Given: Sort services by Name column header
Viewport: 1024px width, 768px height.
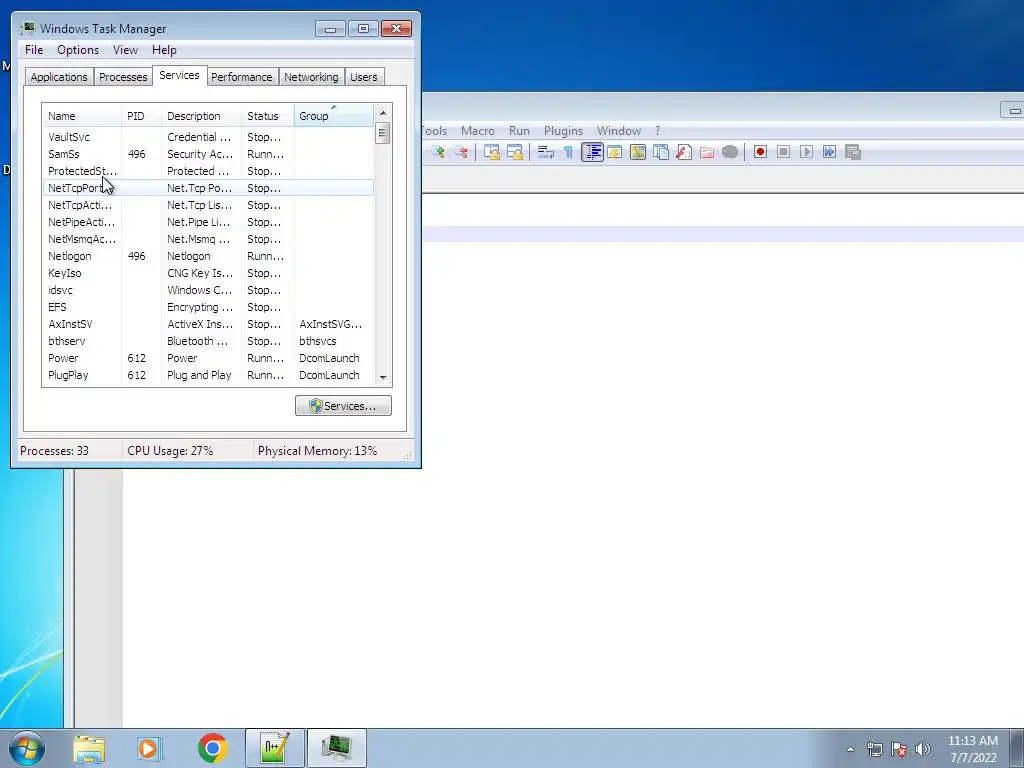Looking at the screenshot, I should point(82,116).
